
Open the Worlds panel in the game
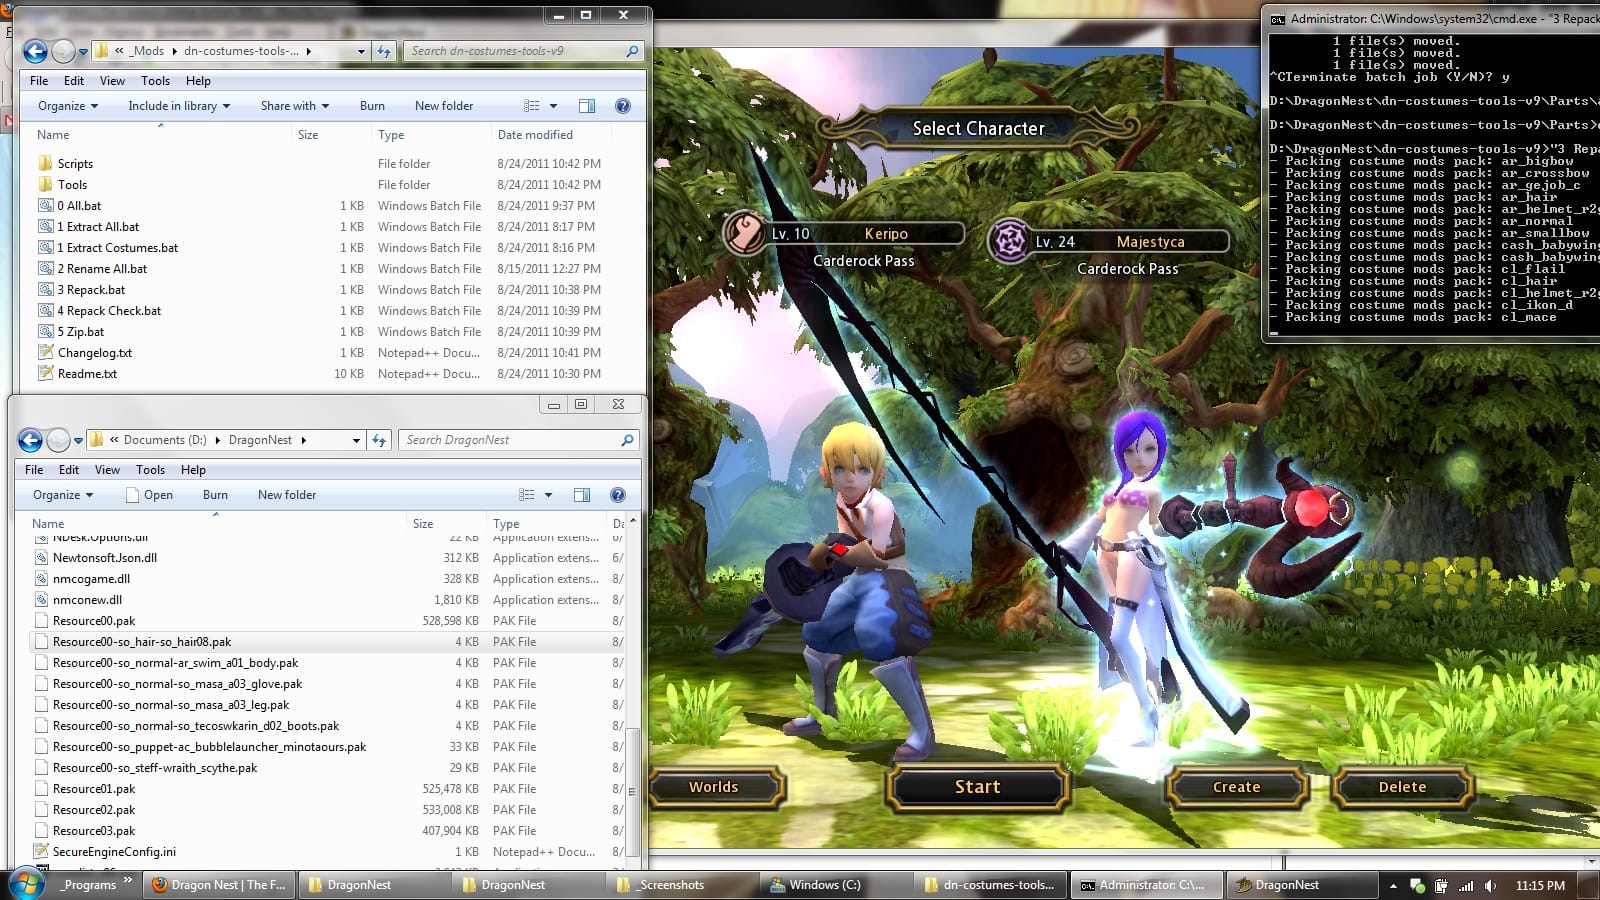tap(714, 787)
